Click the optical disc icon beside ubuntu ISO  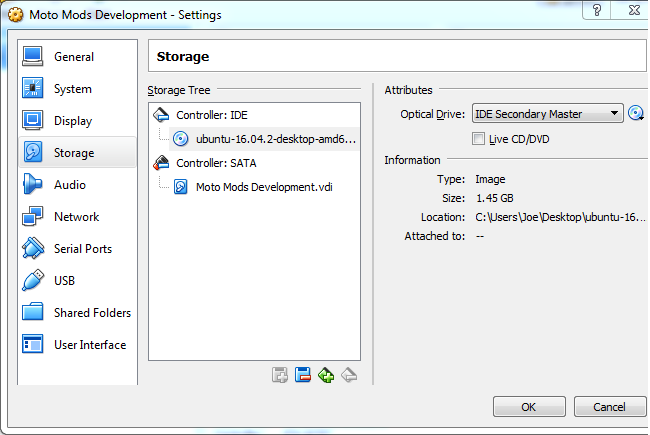[x=180, y=139]
